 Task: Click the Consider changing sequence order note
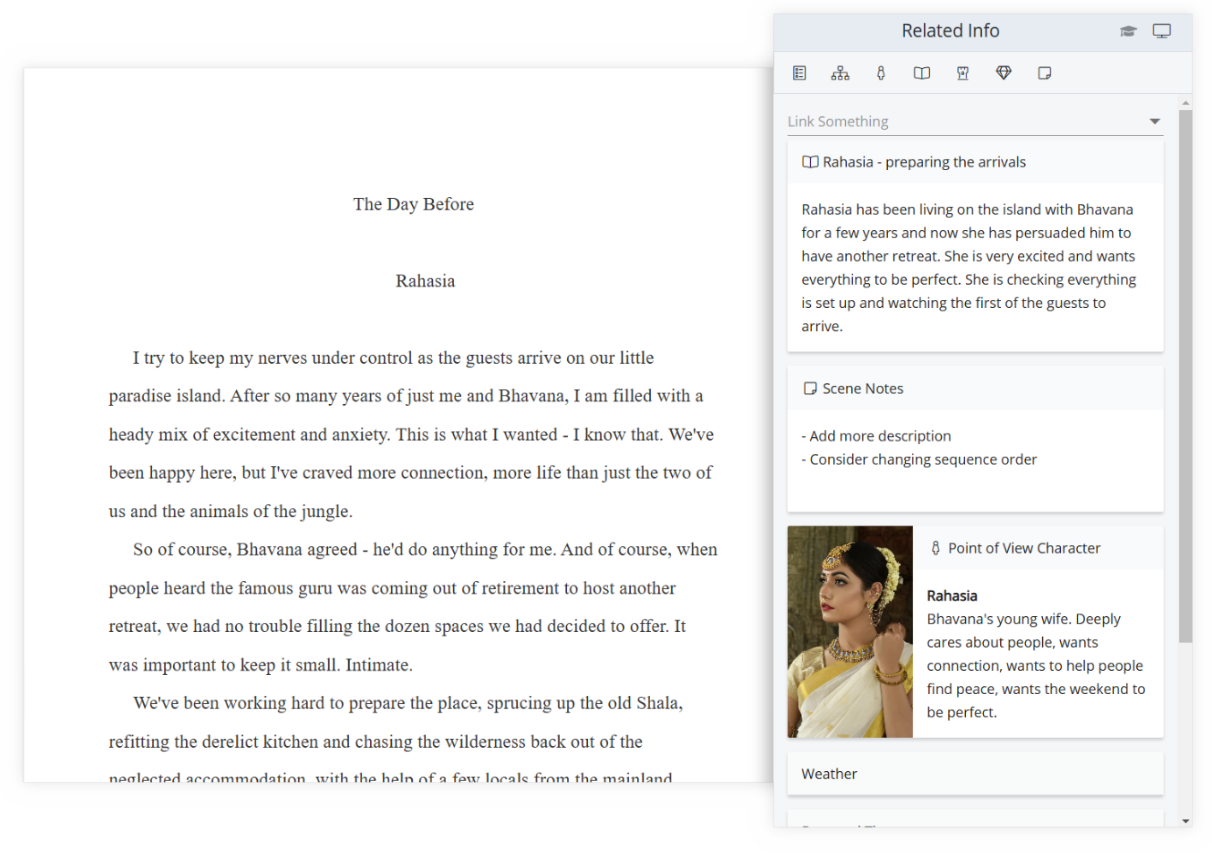[920, 459]
